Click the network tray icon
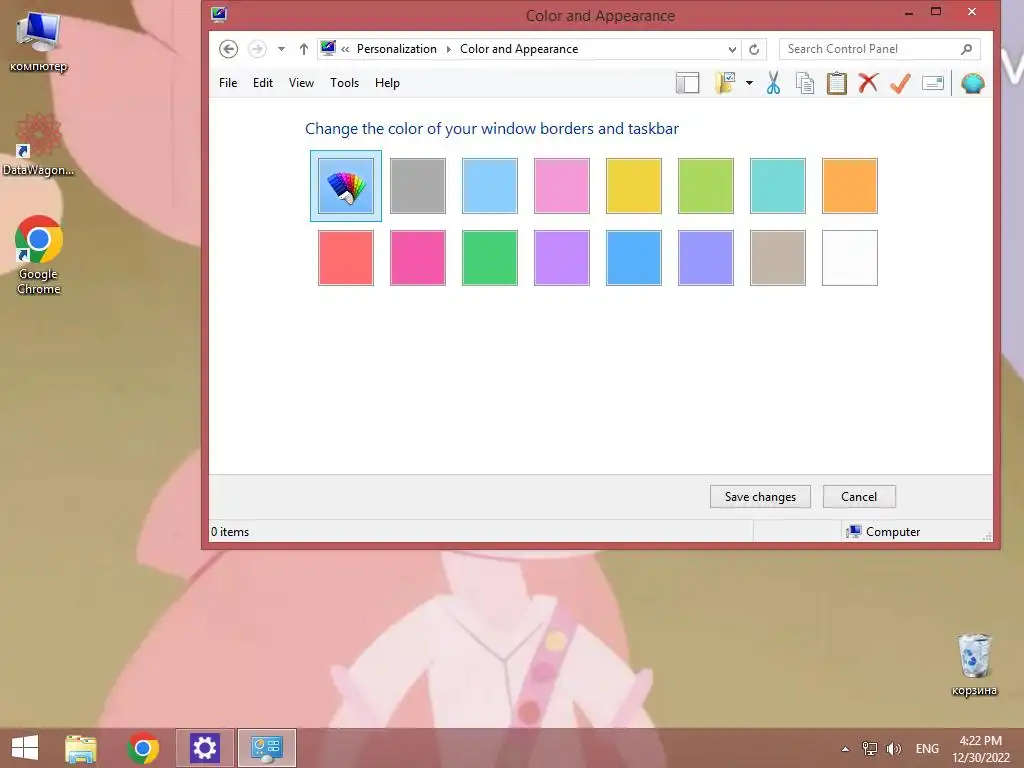 [870, 748]
